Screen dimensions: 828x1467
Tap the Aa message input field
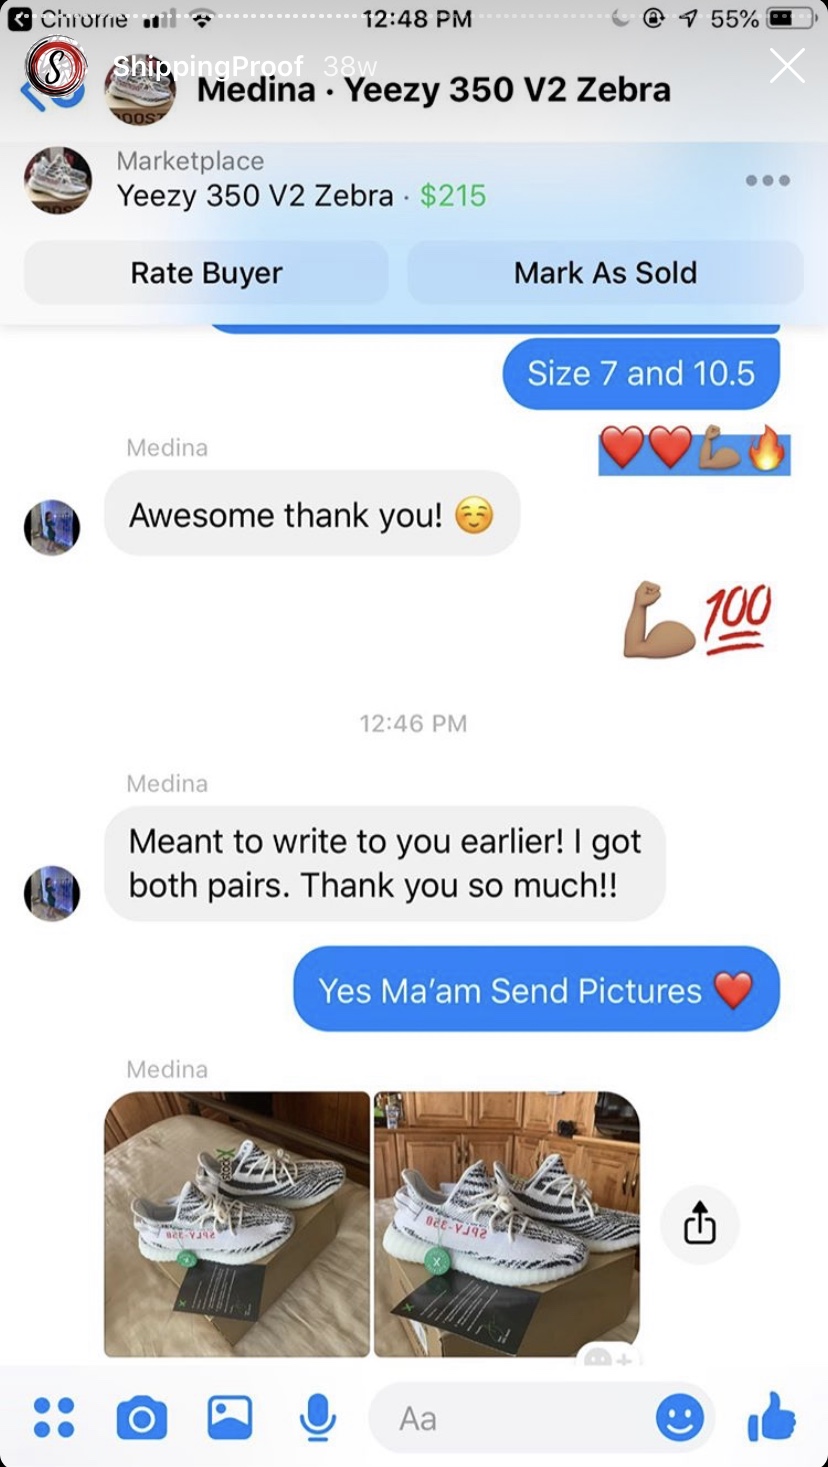[x=510, y=1418]
